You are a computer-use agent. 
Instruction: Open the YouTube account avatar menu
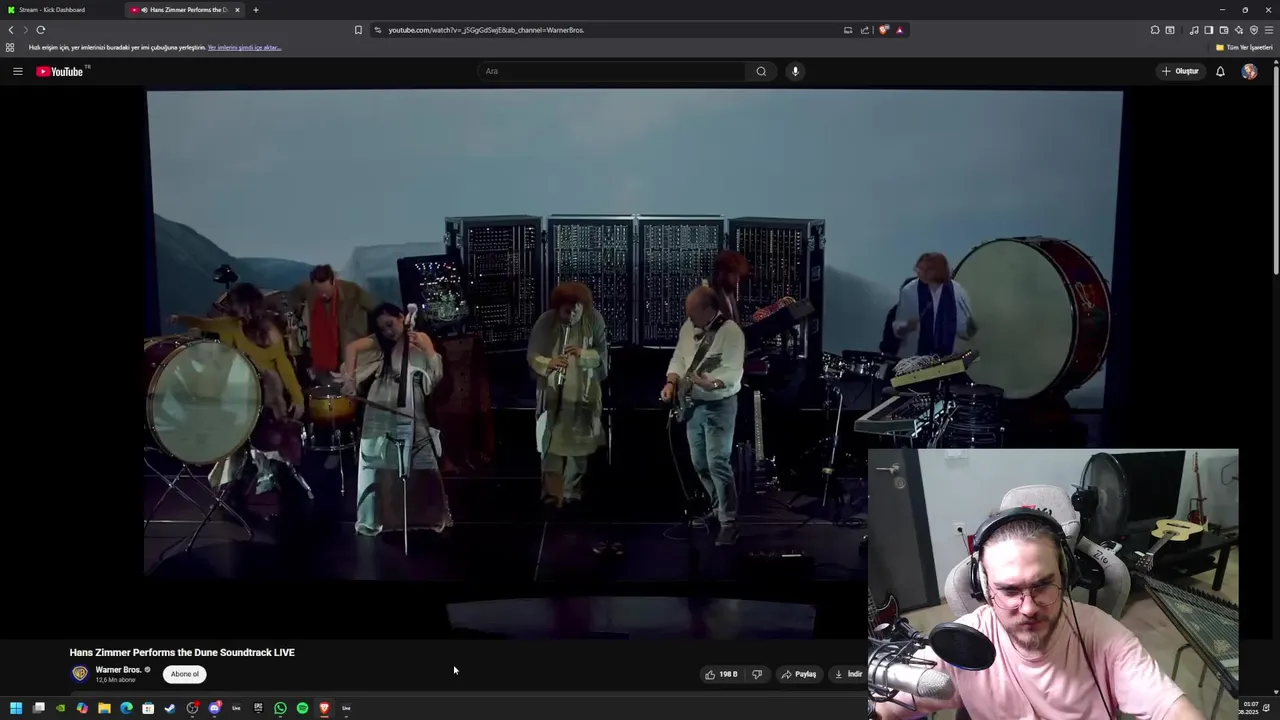click(x=1249, y=71)
